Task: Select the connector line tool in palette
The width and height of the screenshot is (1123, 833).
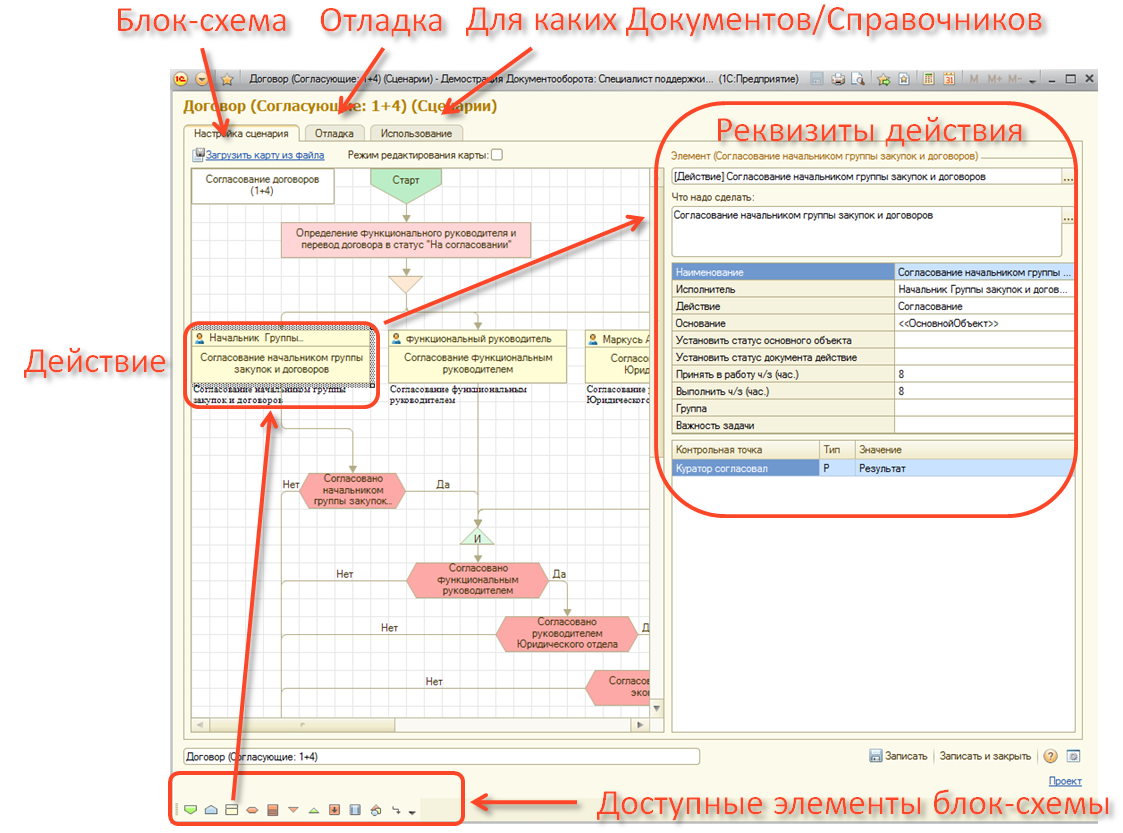Action: click(x=396, y=810)
